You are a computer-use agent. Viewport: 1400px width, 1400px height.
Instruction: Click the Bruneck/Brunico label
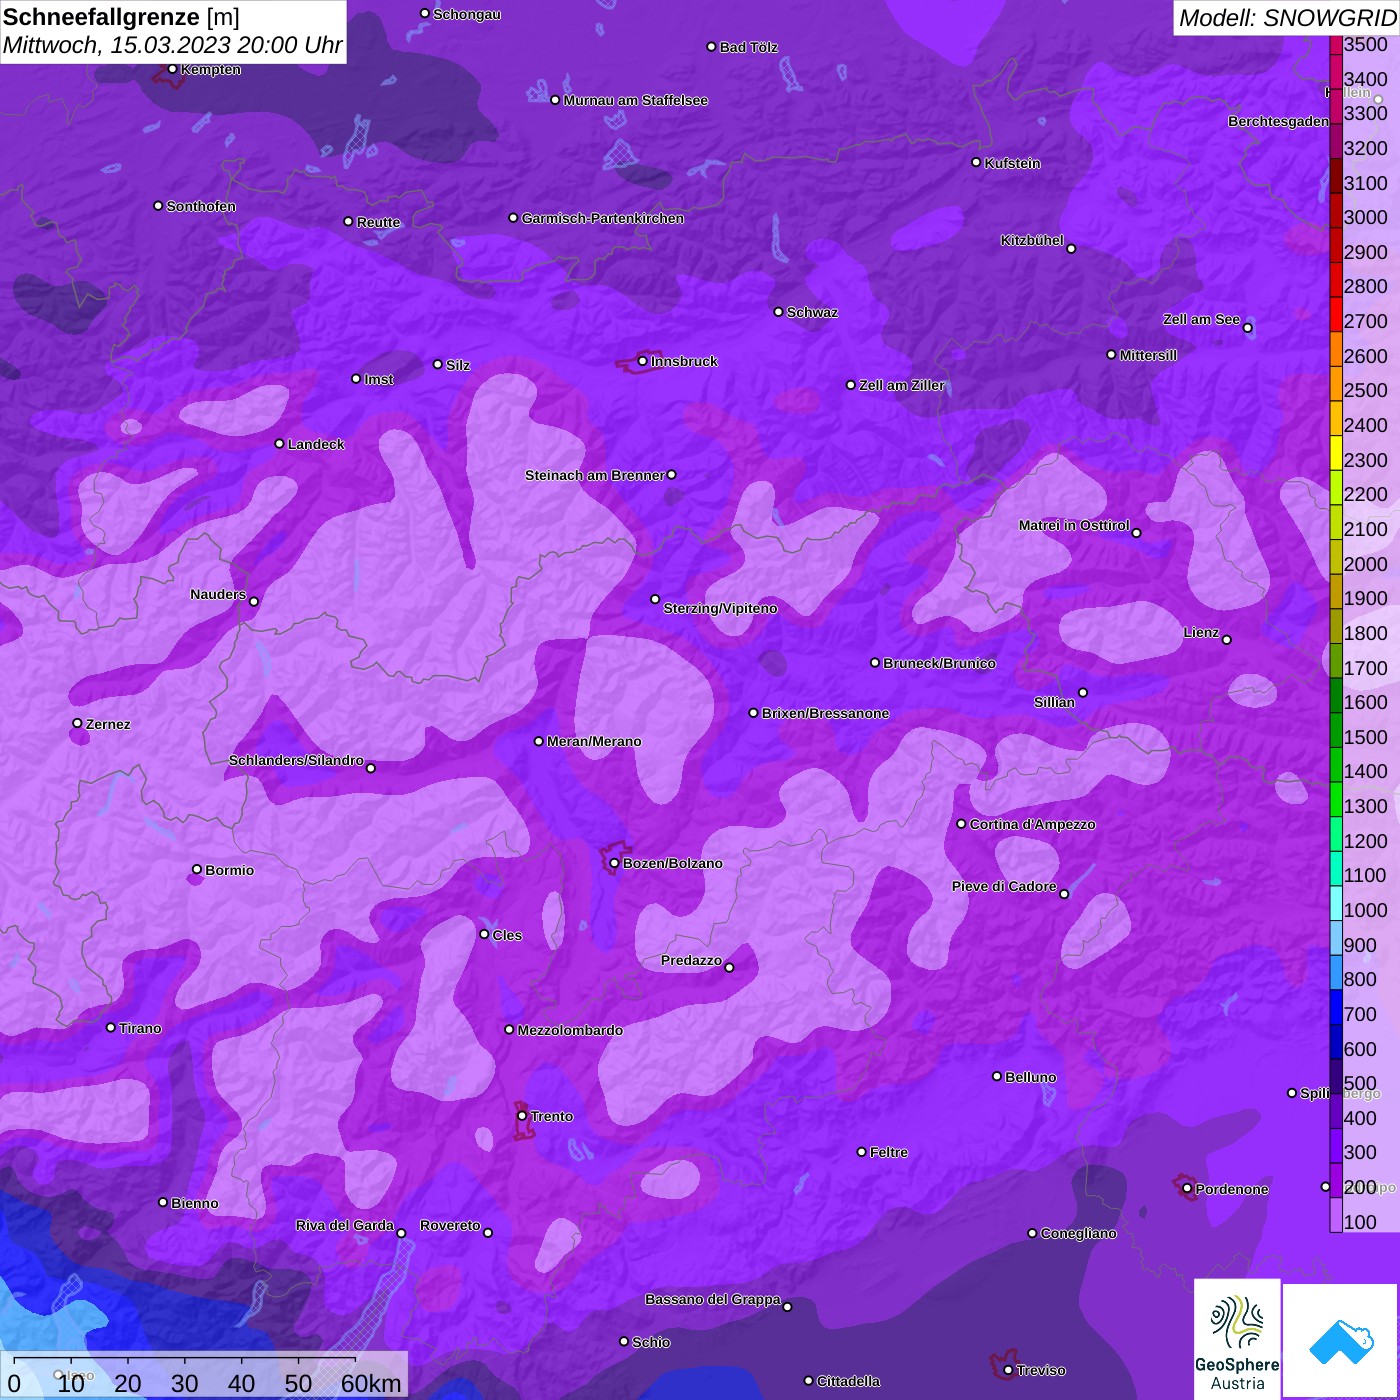[939, 663]
